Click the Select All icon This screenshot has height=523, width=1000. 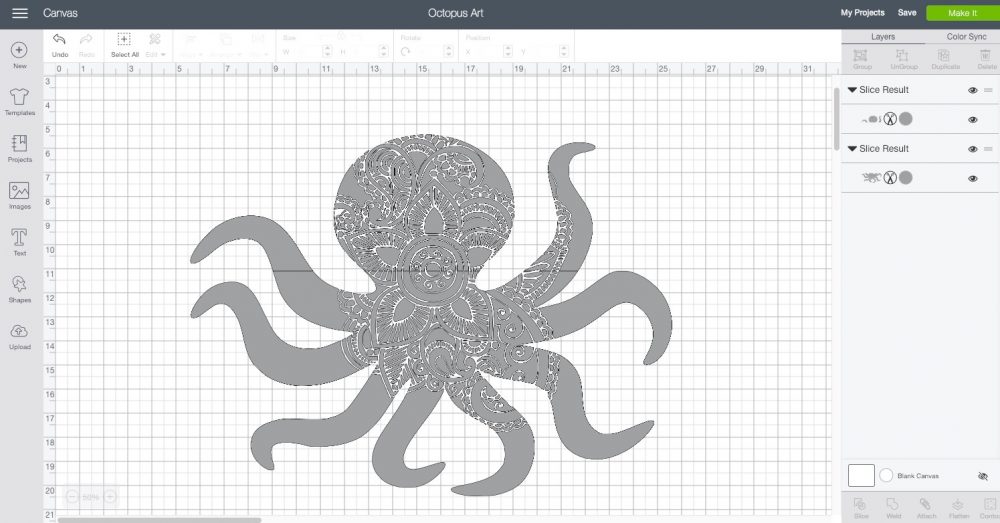(x=124, y=40)
